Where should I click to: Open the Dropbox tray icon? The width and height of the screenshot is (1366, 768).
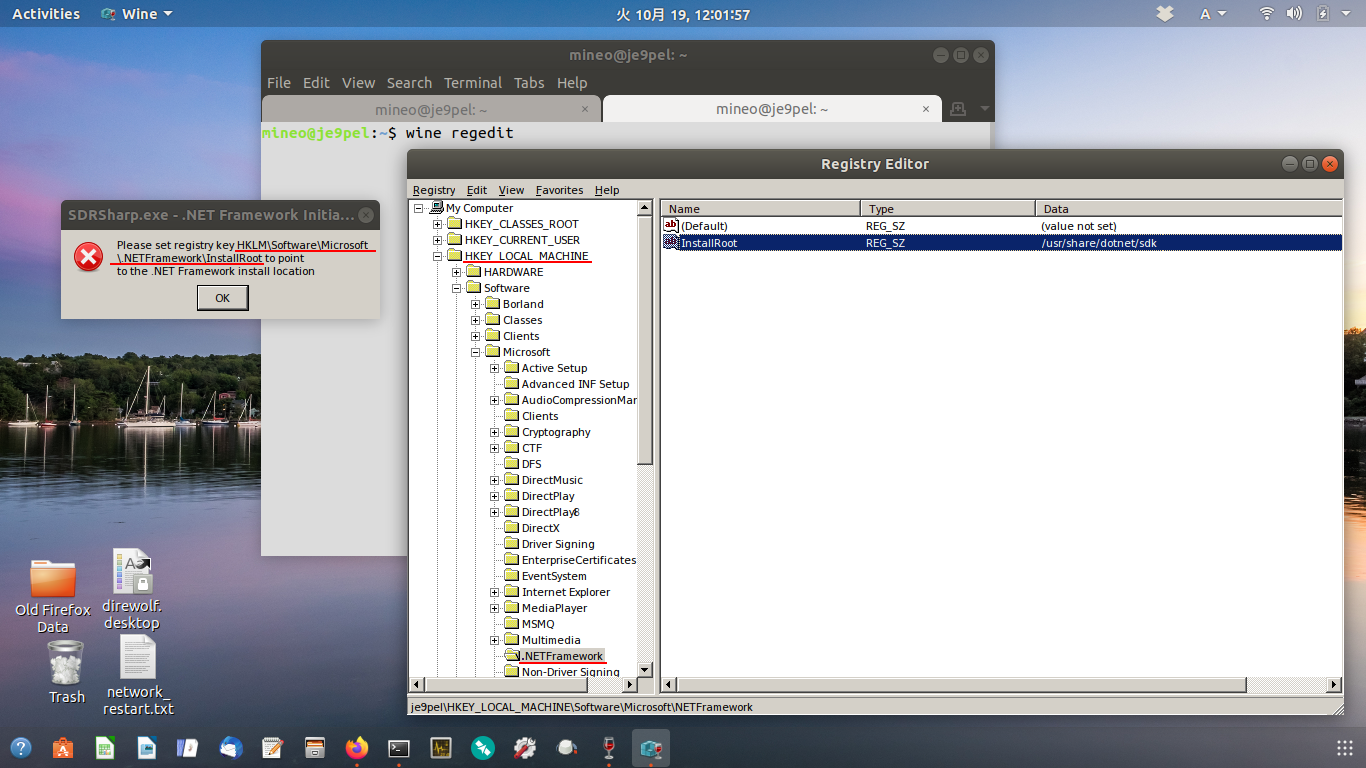(1165, 14)
